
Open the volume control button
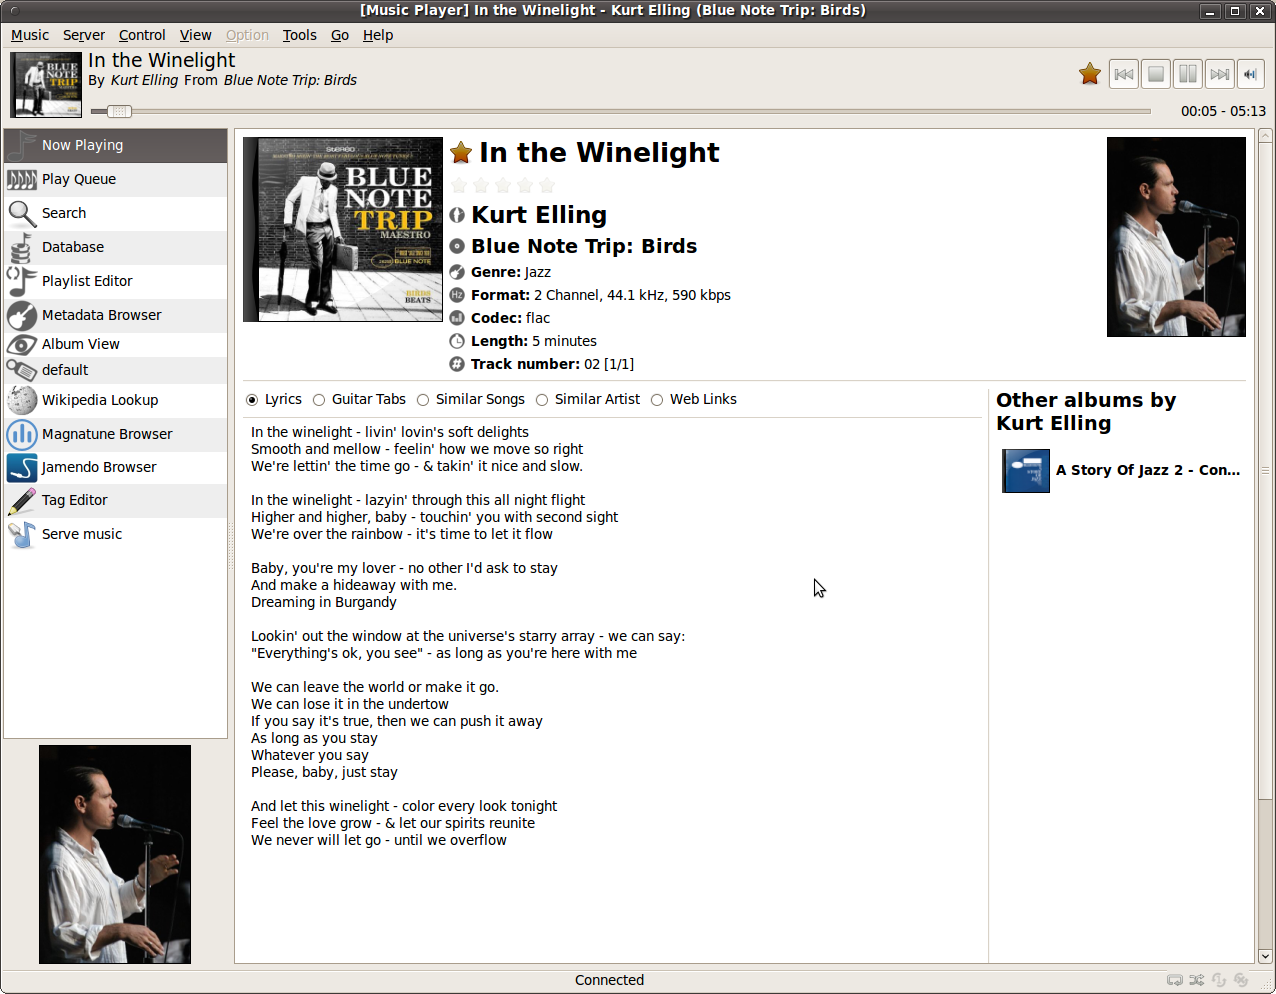[1250, 74]
